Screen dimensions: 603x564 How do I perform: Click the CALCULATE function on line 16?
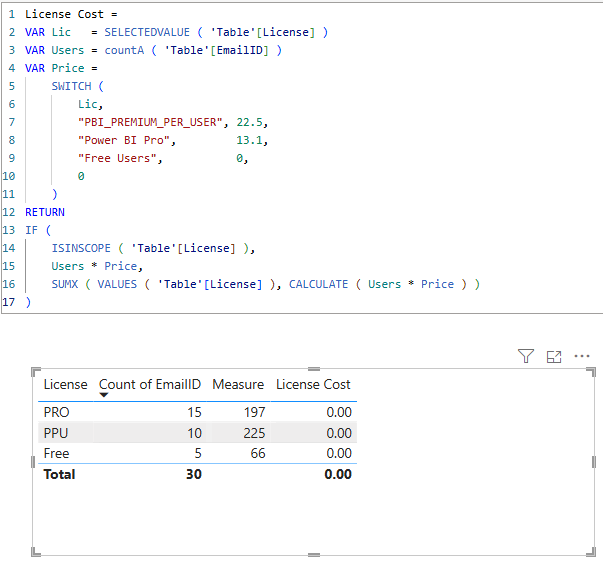pyautogui.click(x=318, y=284)
